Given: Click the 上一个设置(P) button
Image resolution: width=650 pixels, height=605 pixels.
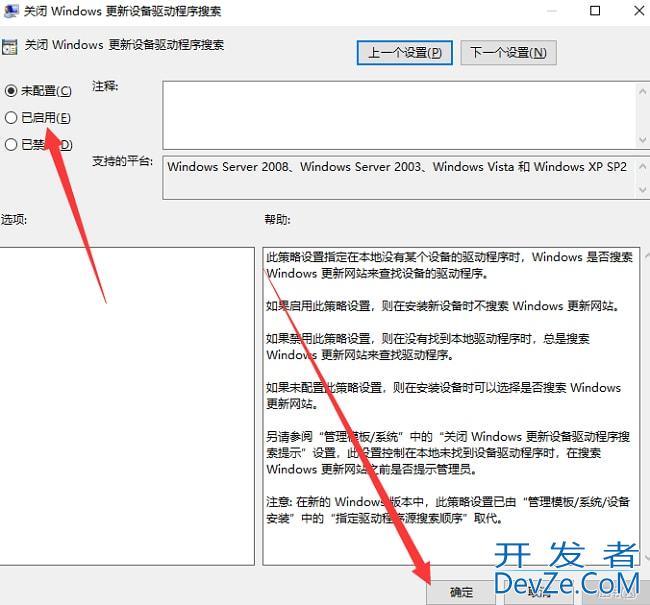Looking at the screenshot, I should [404, 53].
